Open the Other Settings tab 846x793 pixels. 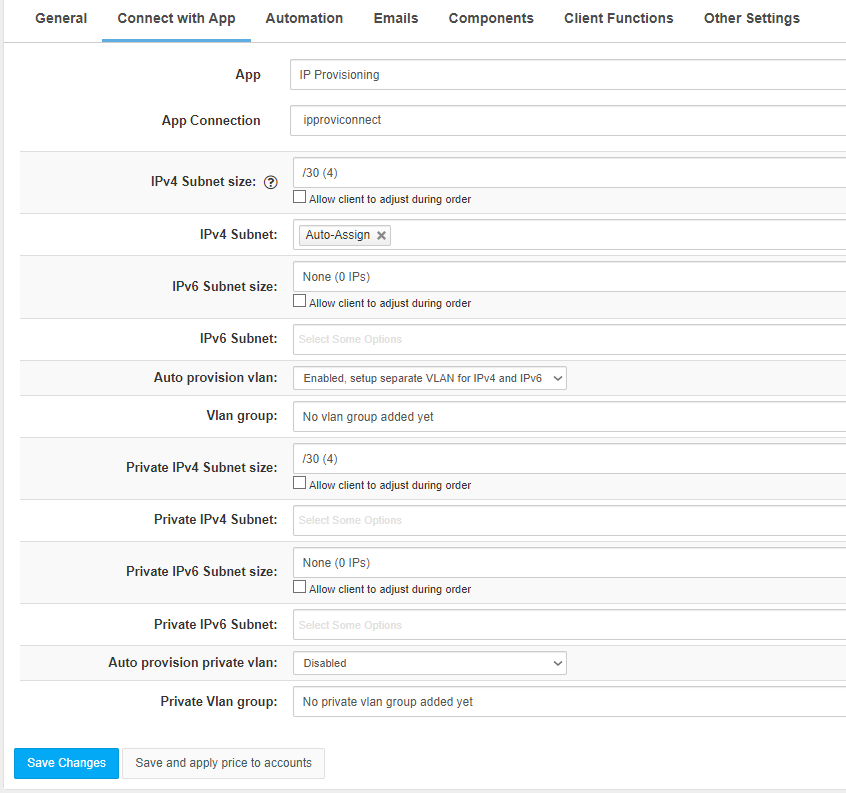[x=751, y=19]
